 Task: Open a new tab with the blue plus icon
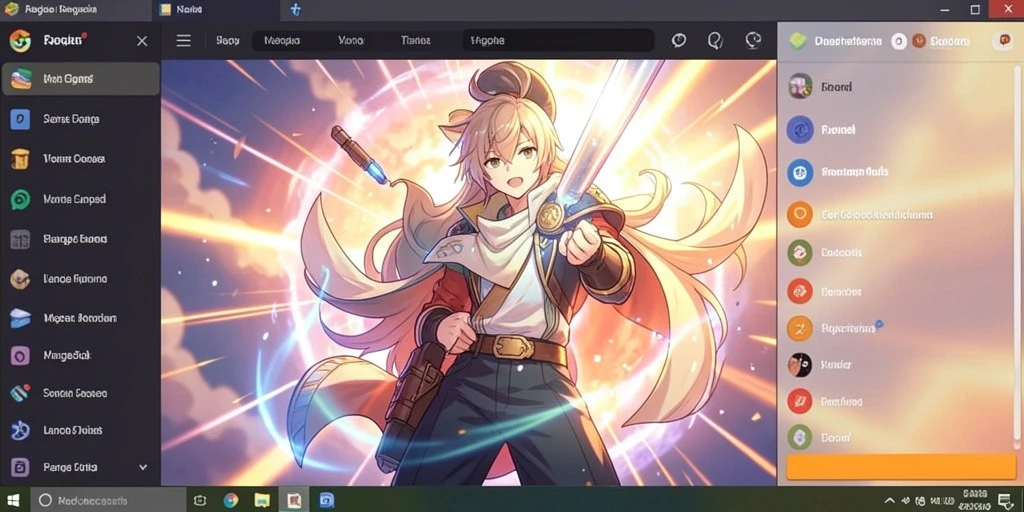pos(296,10)
